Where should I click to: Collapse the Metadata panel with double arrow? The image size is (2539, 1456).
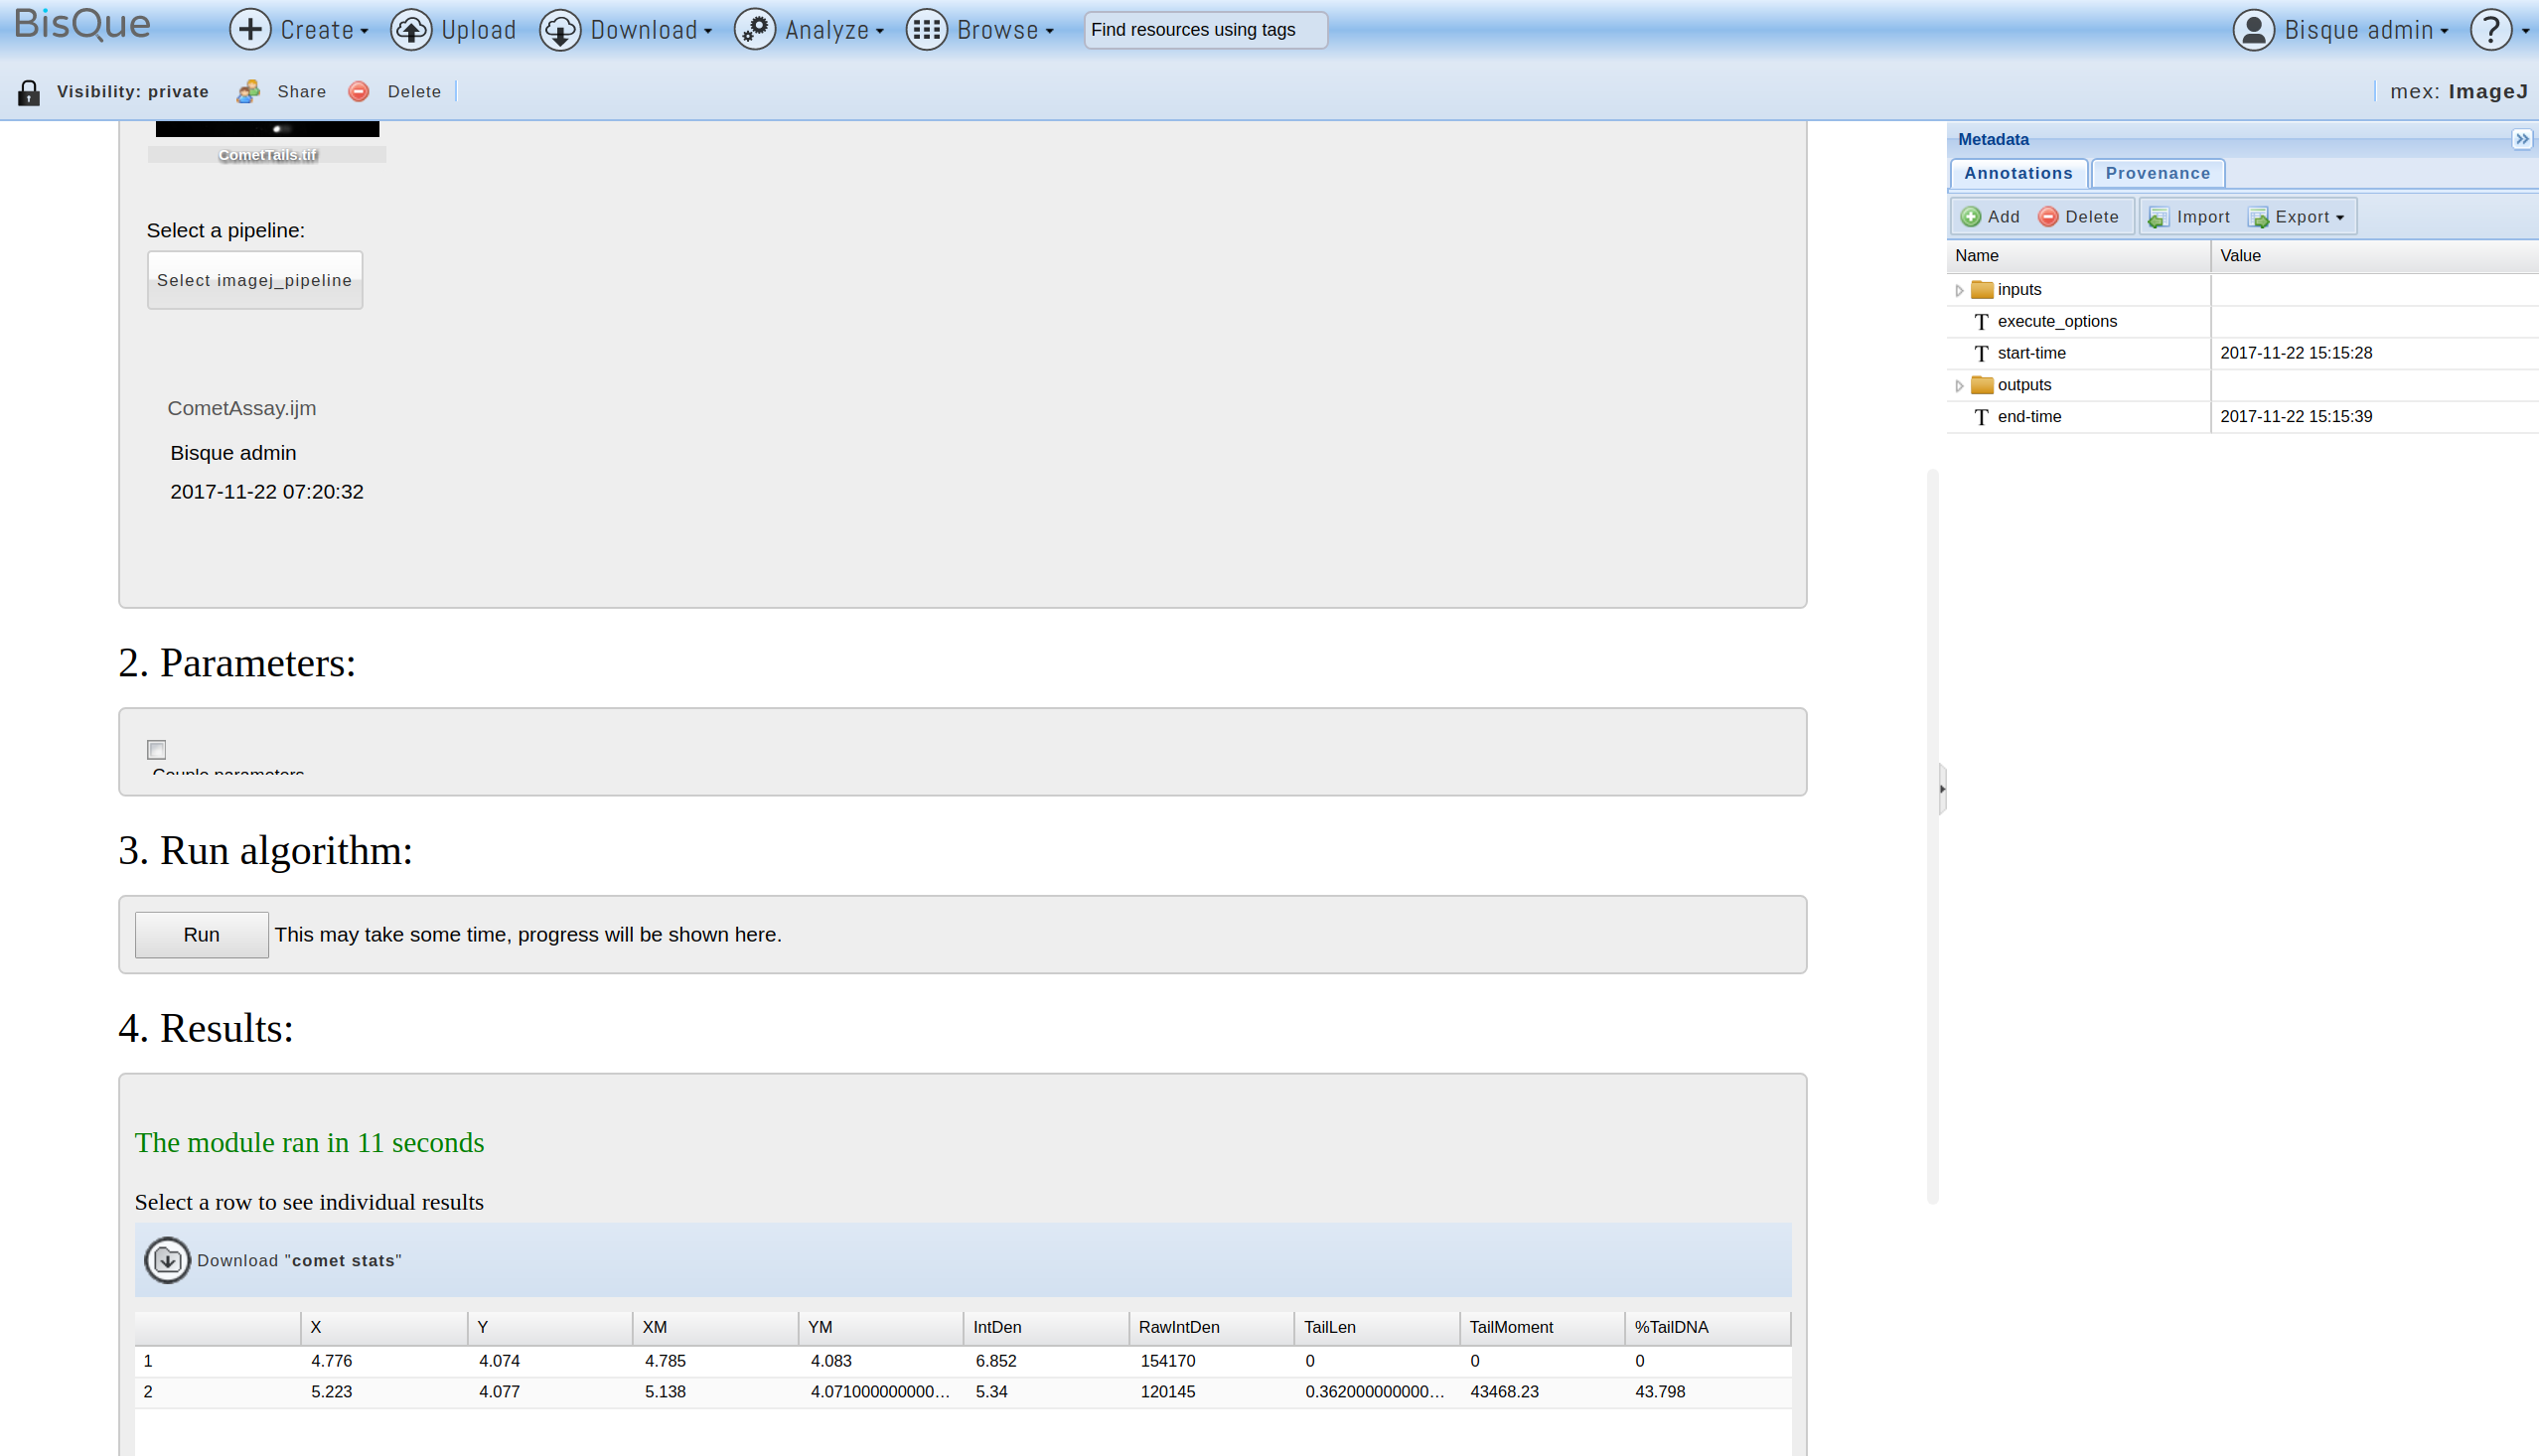tap(2521, 139)
